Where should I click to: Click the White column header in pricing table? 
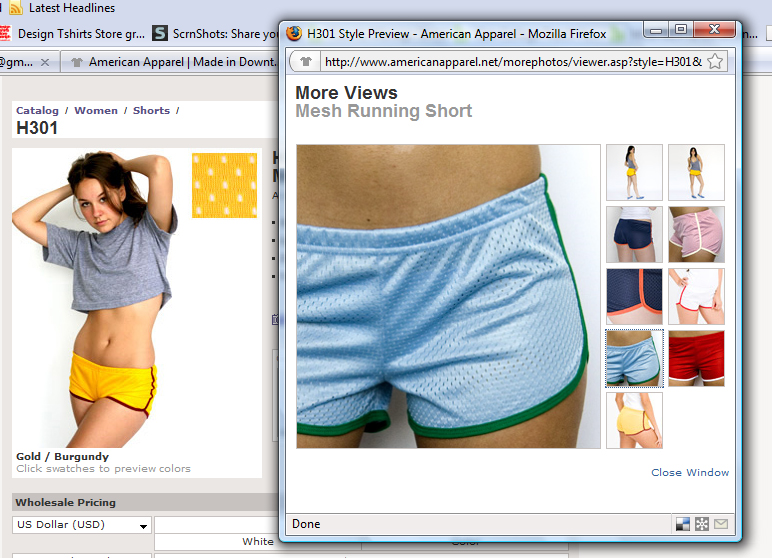[257, 541]
